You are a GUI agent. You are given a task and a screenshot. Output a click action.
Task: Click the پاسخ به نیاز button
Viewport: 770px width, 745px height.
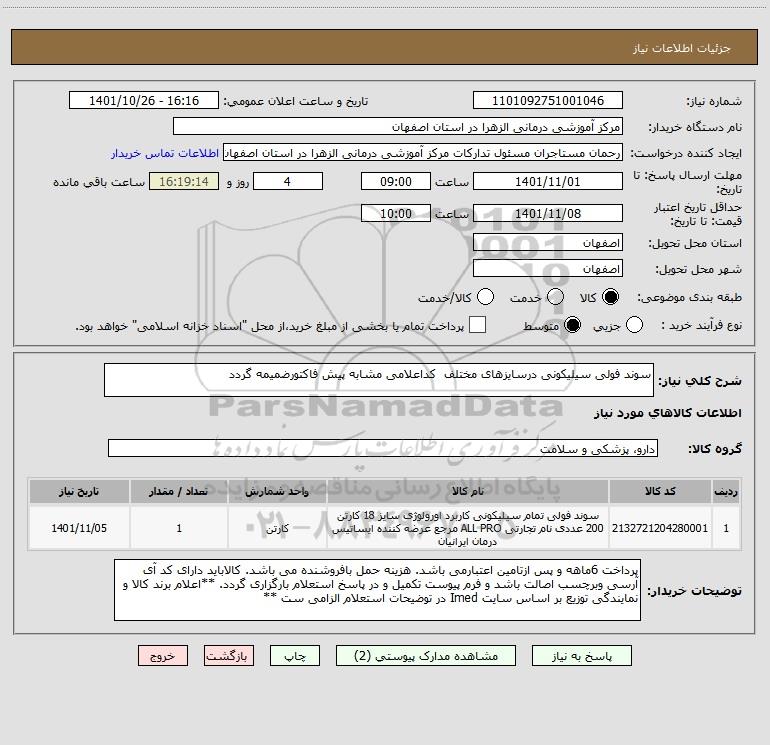(x=582, y=656)
